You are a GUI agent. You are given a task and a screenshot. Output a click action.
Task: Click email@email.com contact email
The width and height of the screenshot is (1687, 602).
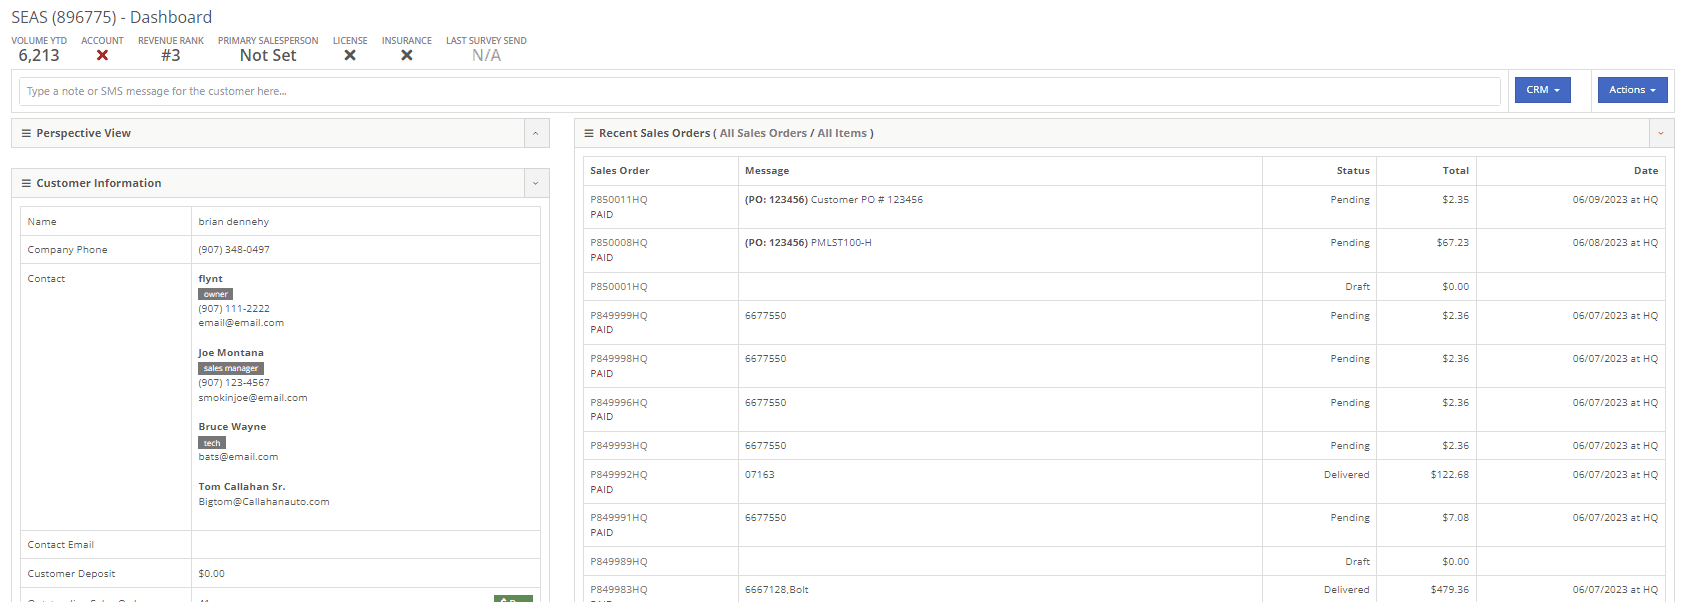(x=241, y=323)
